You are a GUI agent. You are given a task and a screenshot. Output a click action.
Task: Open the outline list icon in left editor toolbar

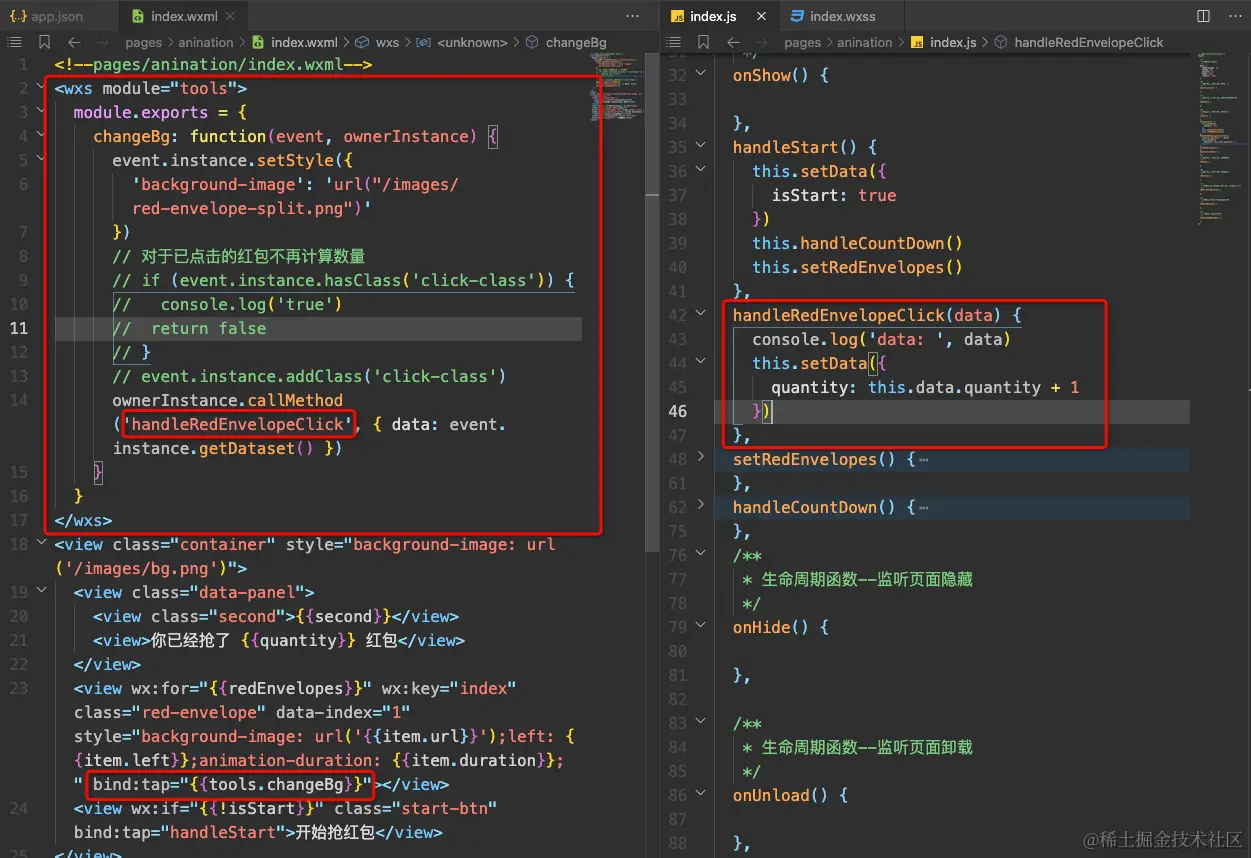click(14, 42)
